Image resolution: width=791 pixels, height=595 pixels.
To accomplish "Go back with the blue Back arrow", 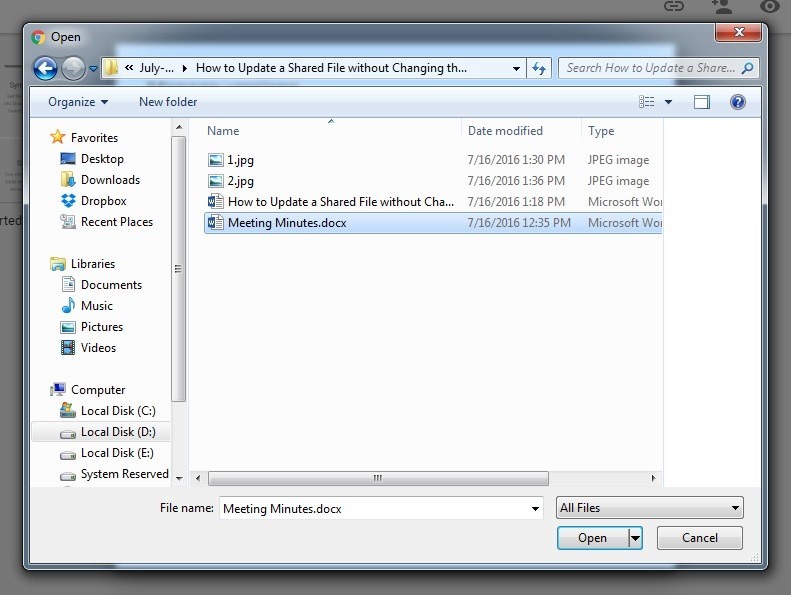I will (x=45, y=68).
